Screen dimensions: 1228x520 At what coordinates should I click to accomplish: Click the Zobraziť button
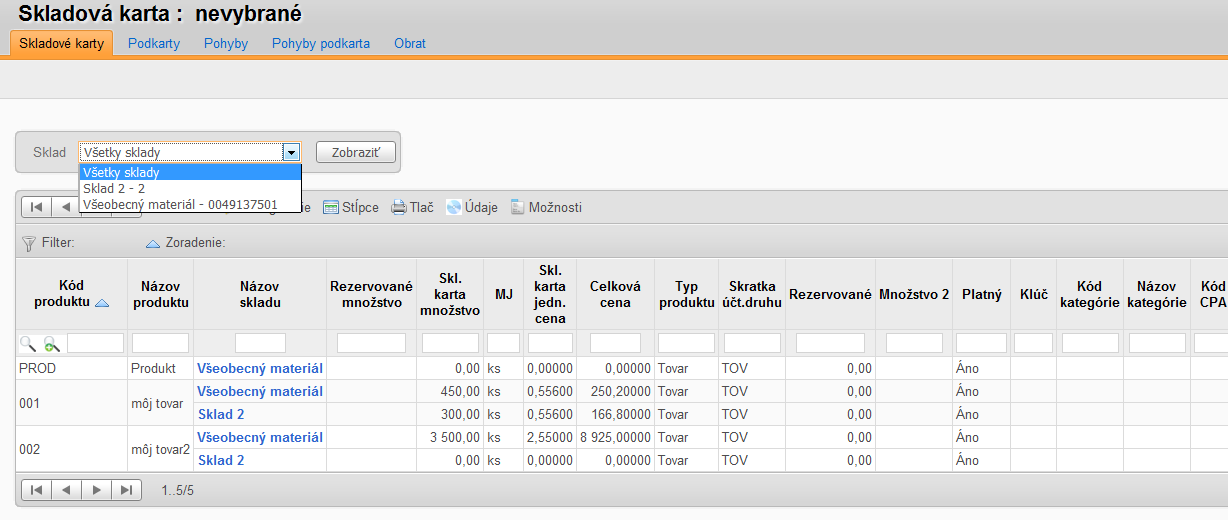click(x=356, y=152)
